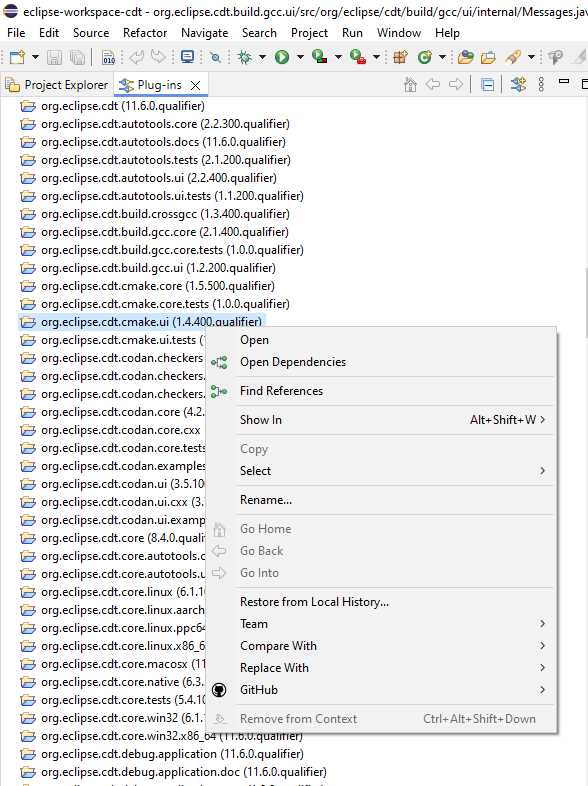Click the green Run button icon

[x=282, y=57]
